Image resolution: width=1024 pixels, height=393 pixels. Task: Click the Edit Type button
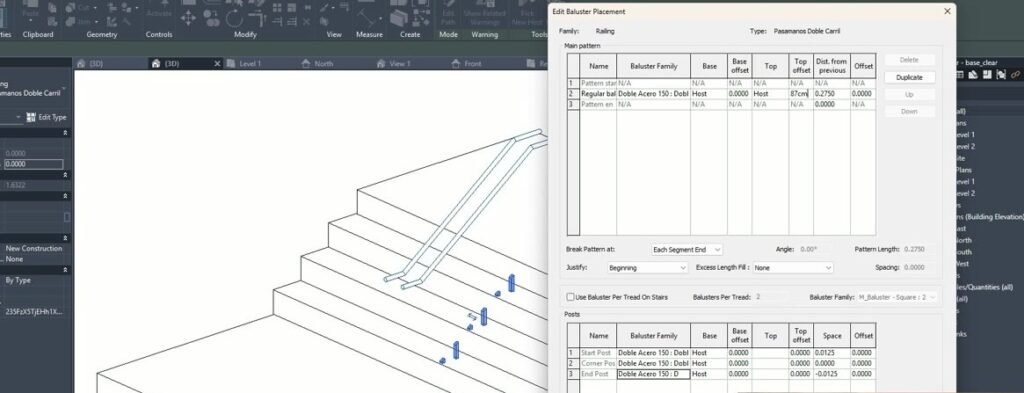click(47, 117)
